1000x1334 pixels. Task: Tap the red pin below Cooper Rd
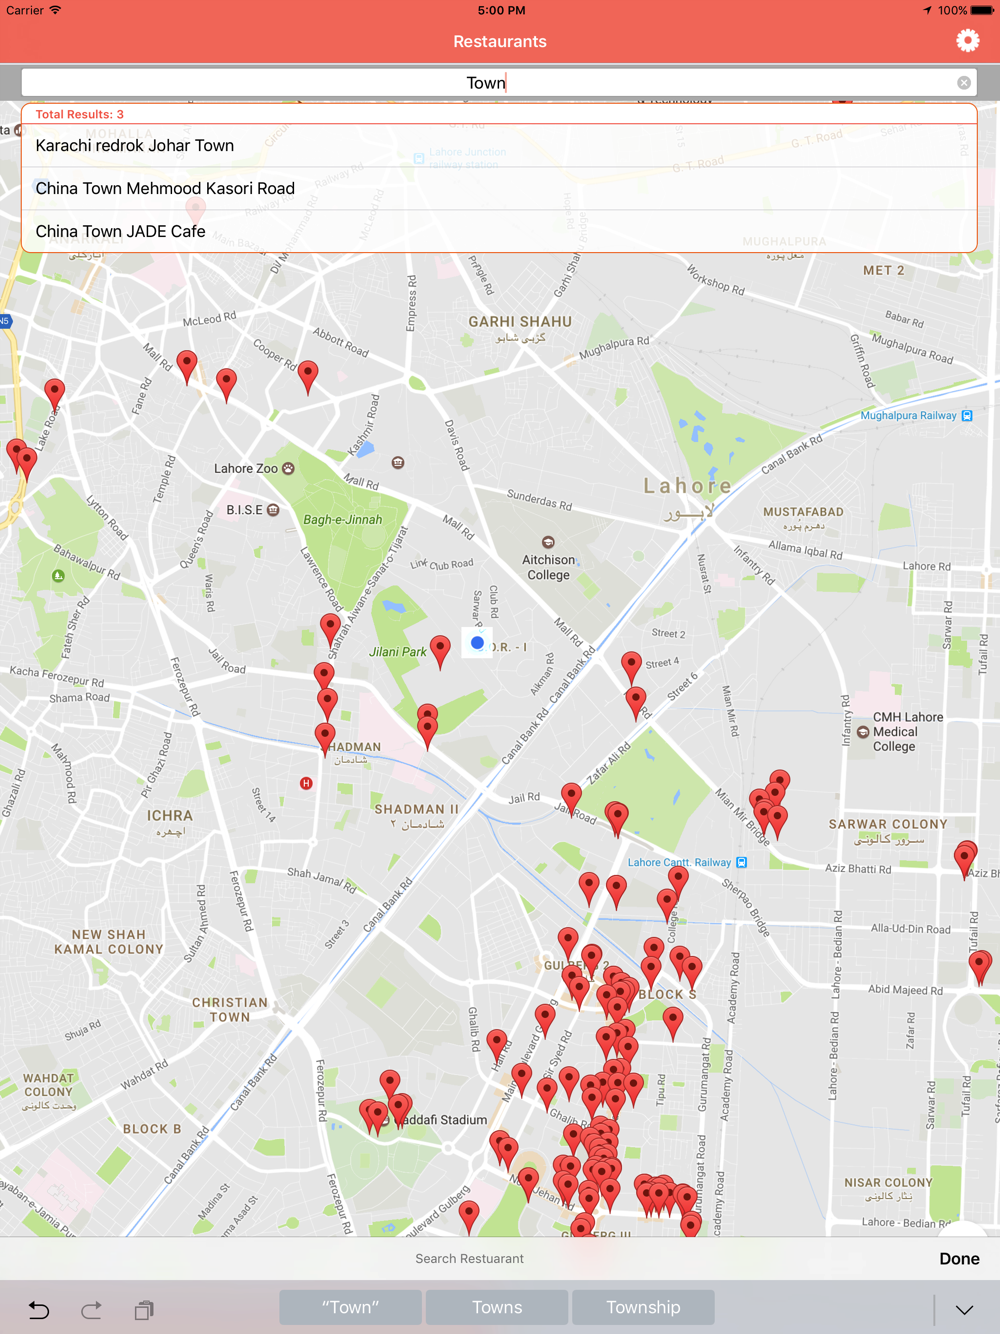[308, 376]
